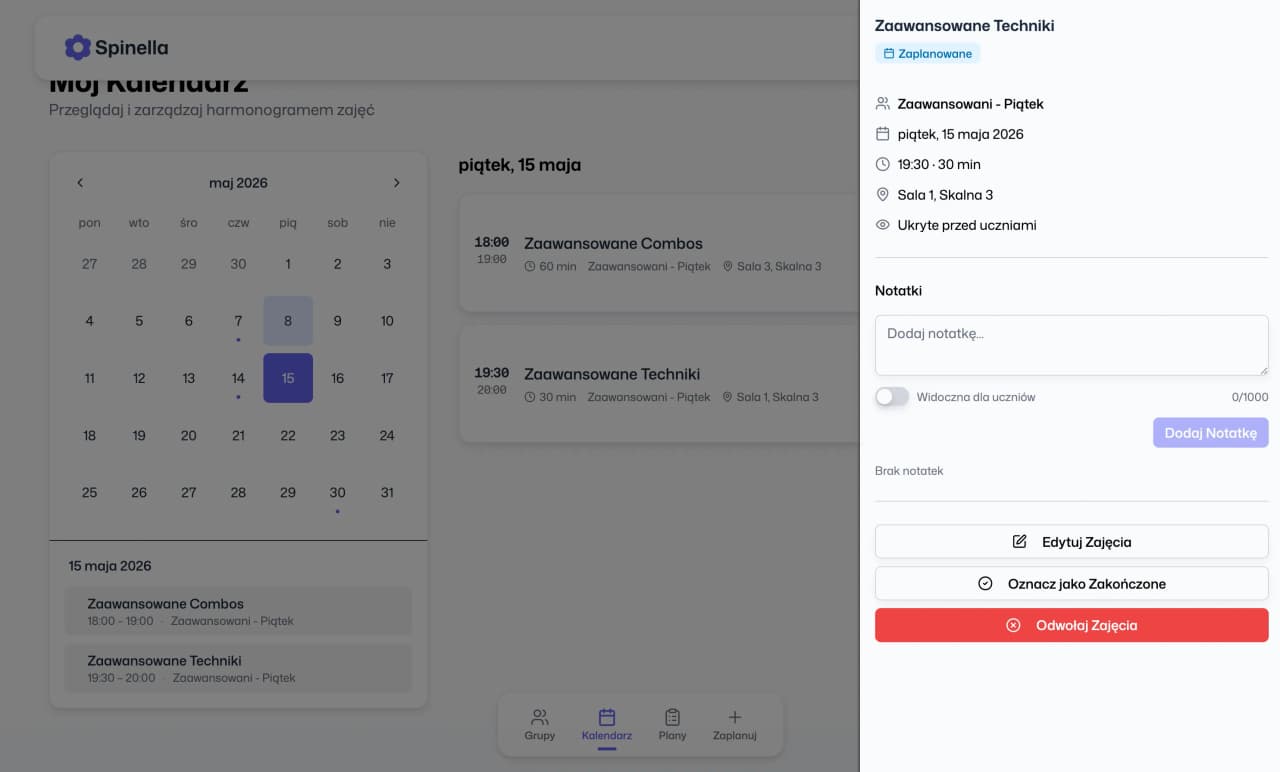Open Zaplanuj tab with plus icon
This screenshot has height=772, width=1280.
735,725
